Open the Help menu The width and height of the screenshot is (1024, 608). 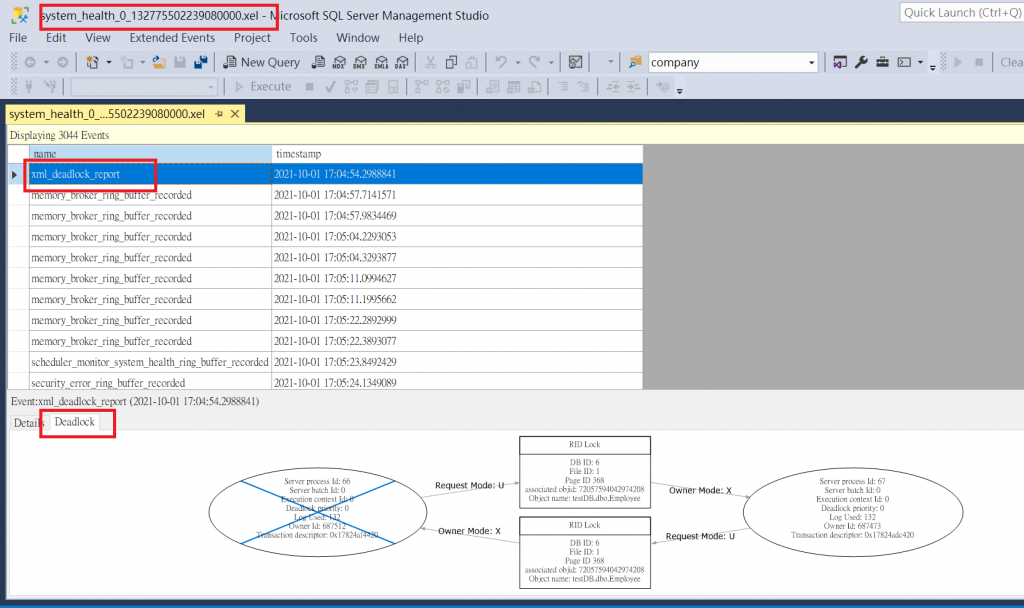(x=411, y=38)
